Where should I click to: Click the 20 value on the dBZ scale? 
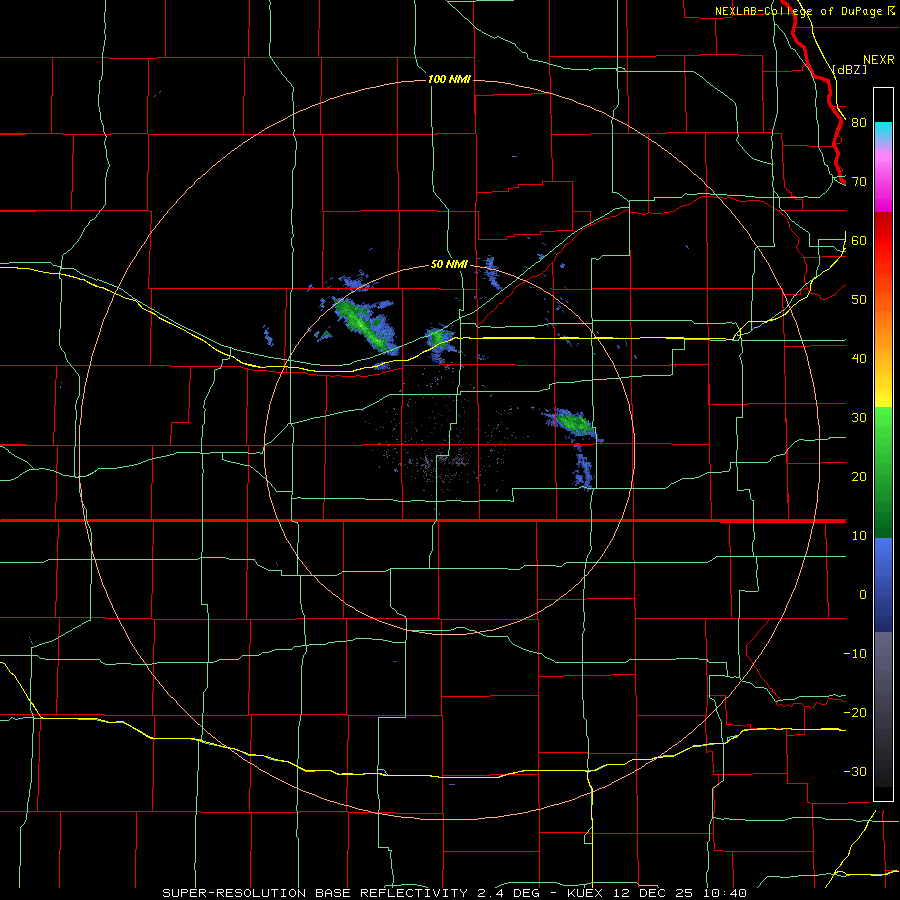(859, 476)
